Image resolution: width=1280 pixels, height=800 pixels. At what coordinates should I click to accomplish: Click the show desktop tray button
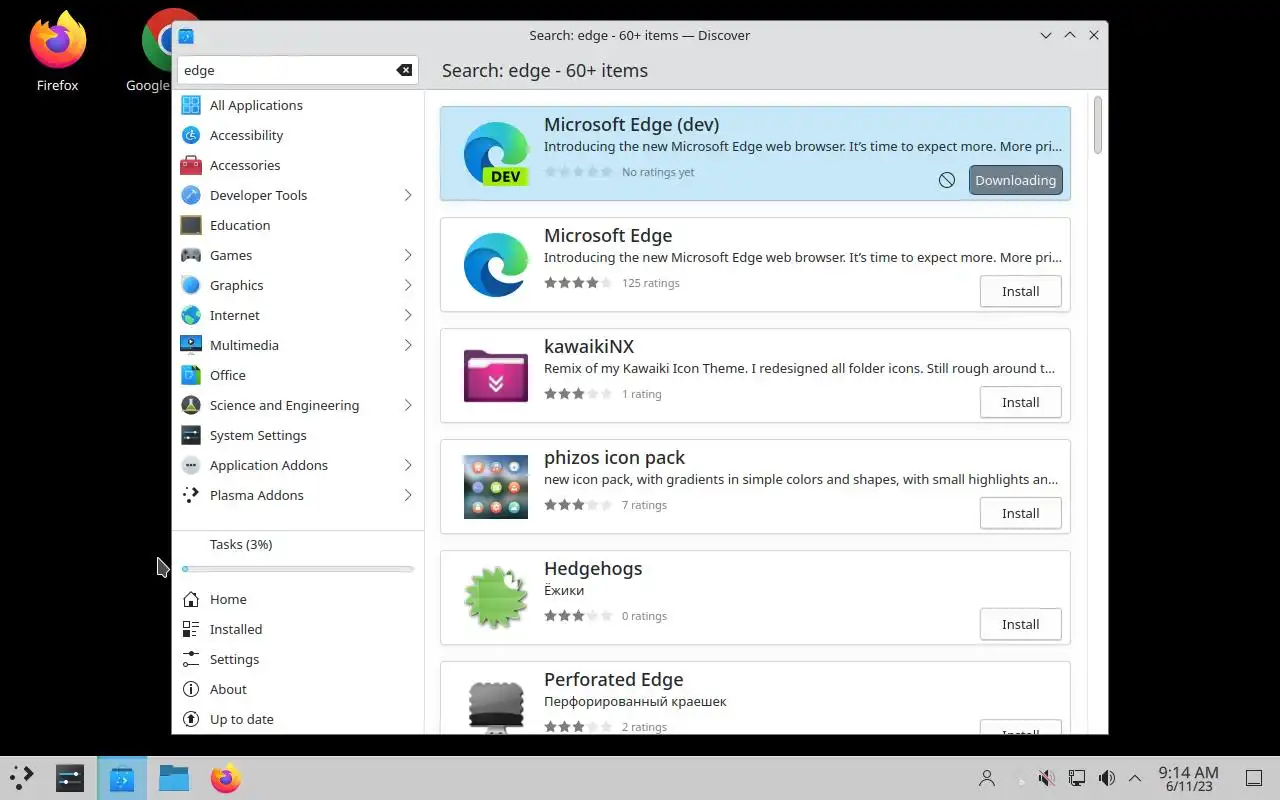1253,778
